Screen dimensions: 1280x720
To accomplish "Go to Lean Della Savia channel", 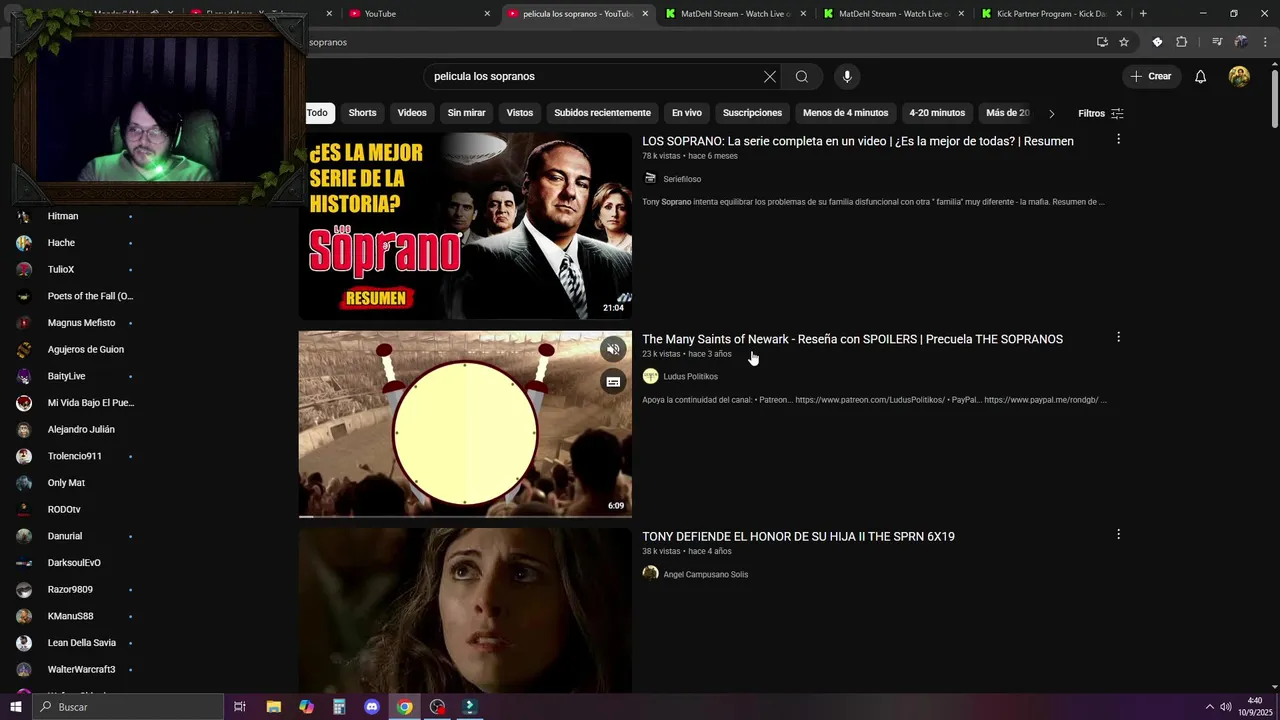I will pos(81,643).
